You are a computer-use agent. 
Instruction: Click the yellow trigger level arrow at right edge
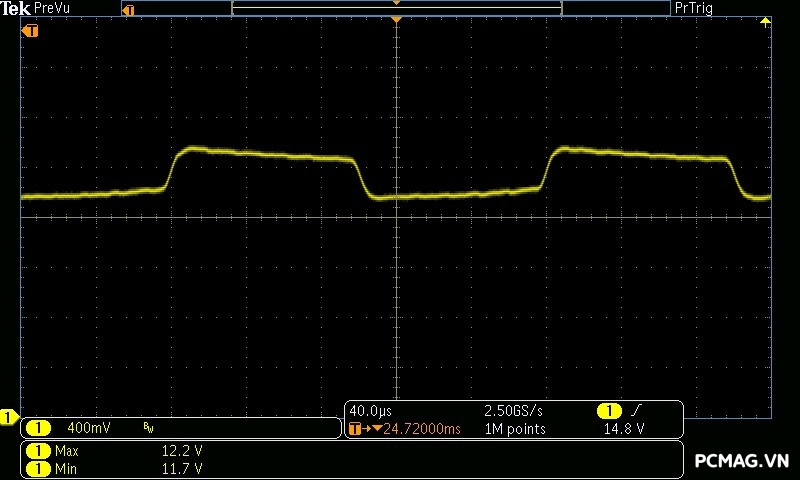[x=766, y=21]
